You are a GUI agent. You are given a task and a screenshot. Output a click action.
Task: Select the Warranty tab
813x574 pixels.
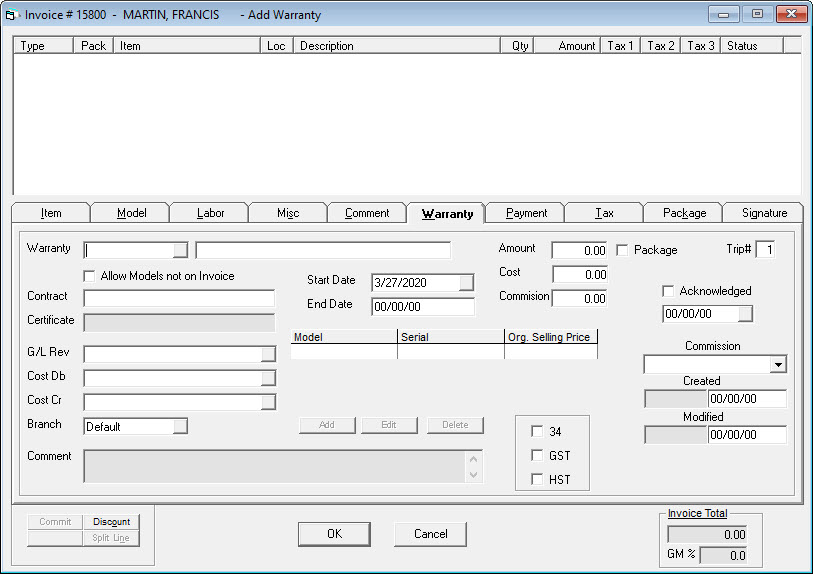point(447,214)
